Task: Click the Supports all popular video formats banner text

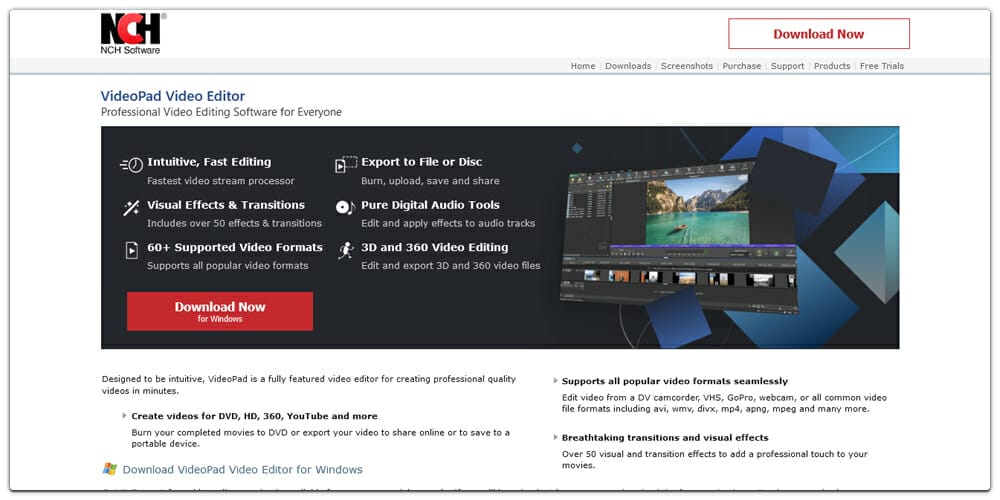Action: coord(228,265)
